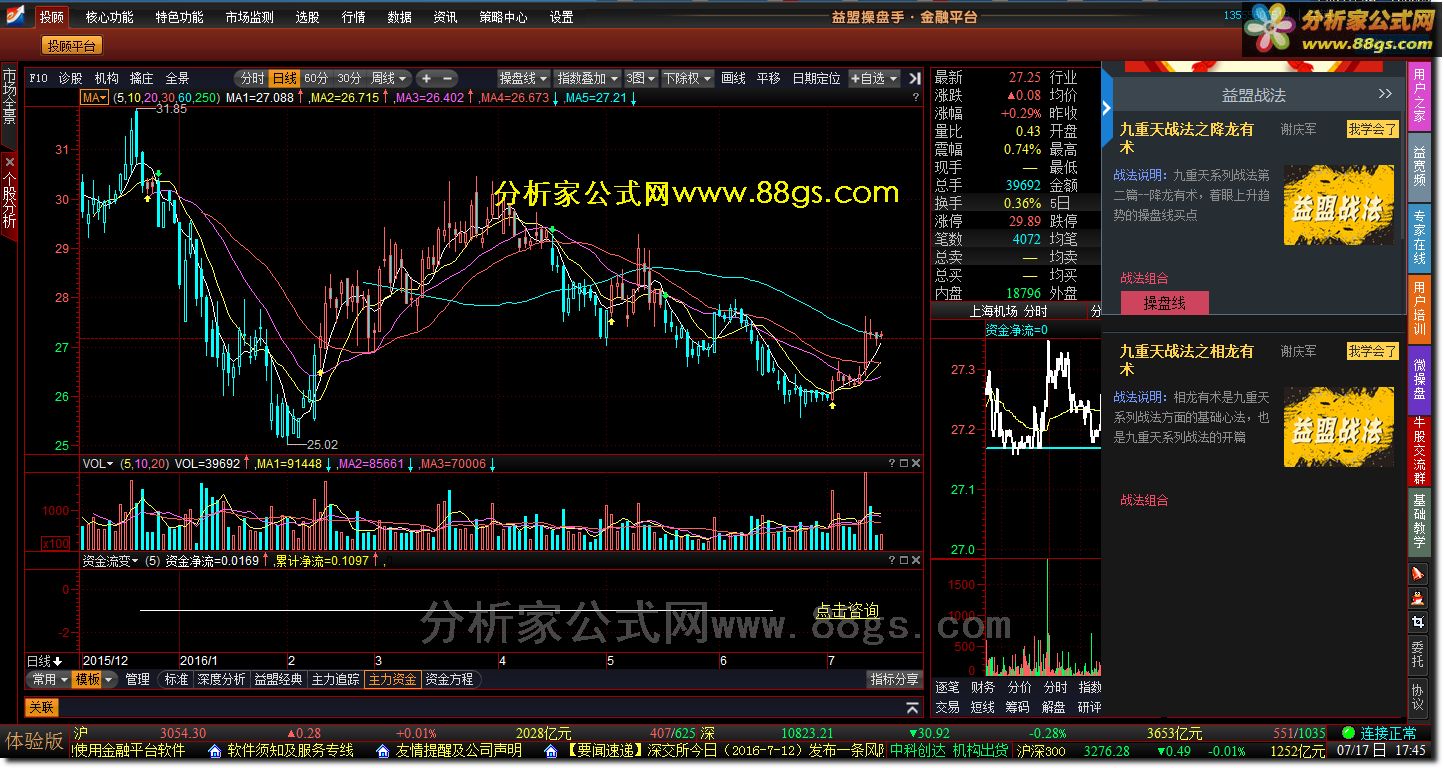Screen dimensions: 1444x768
Task: Open the 核心功能 menu
Action: point(109,17)
